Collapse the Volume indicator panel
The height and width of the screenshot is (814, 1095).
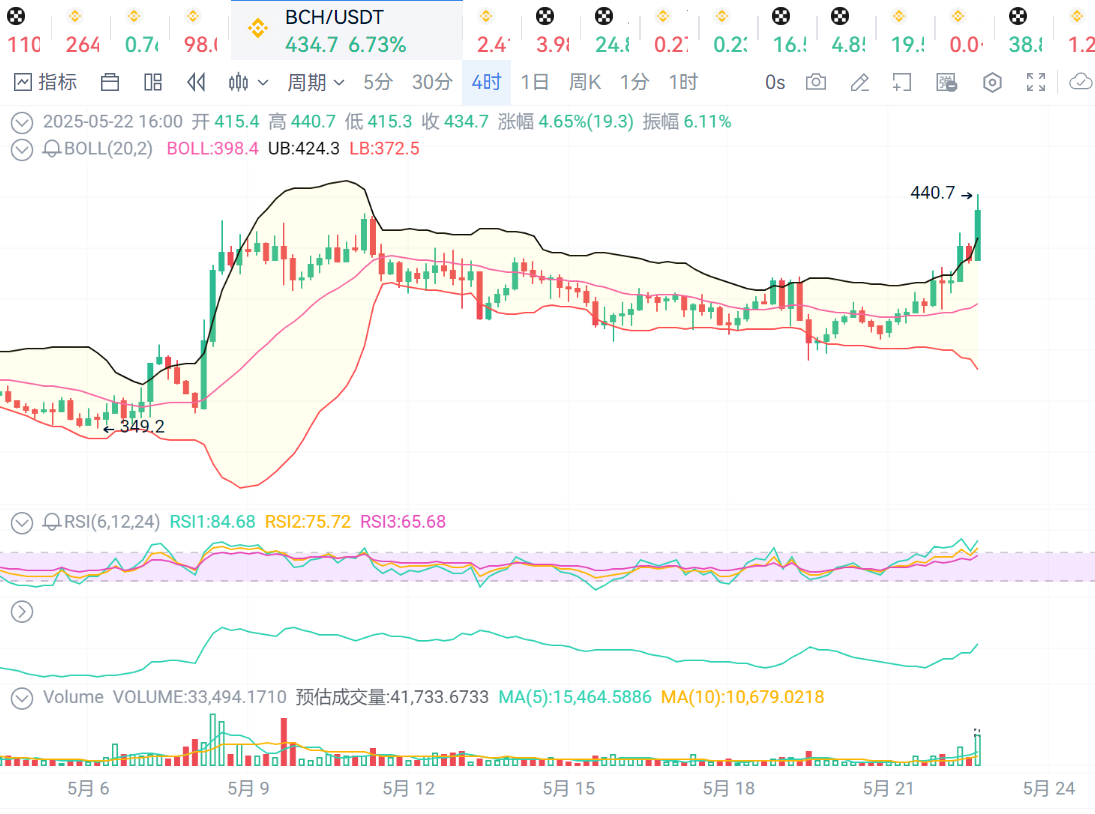tap(22, 697)
